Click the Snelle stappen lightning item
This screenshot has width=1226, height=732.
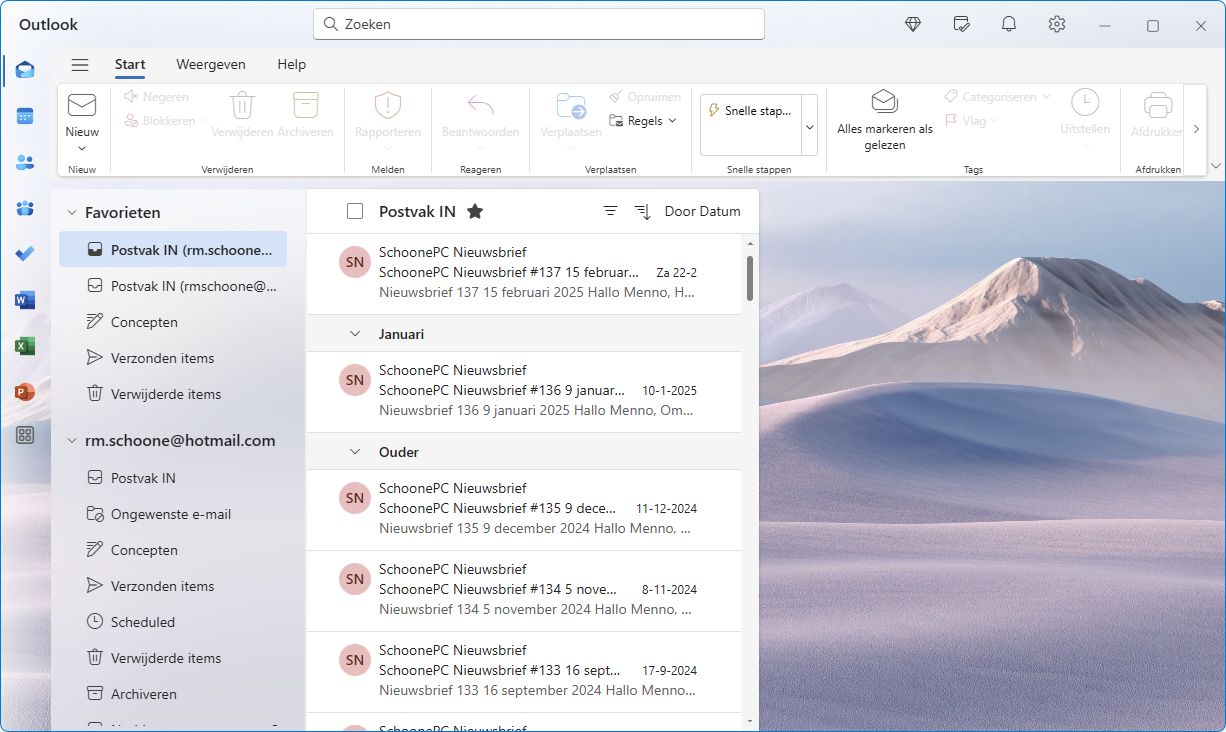click(x=750, y=111)
